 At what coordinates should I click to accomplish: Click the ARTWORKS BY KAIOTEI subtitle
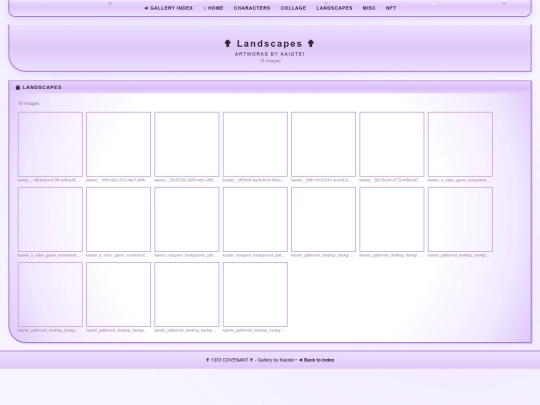click(270, 54)
